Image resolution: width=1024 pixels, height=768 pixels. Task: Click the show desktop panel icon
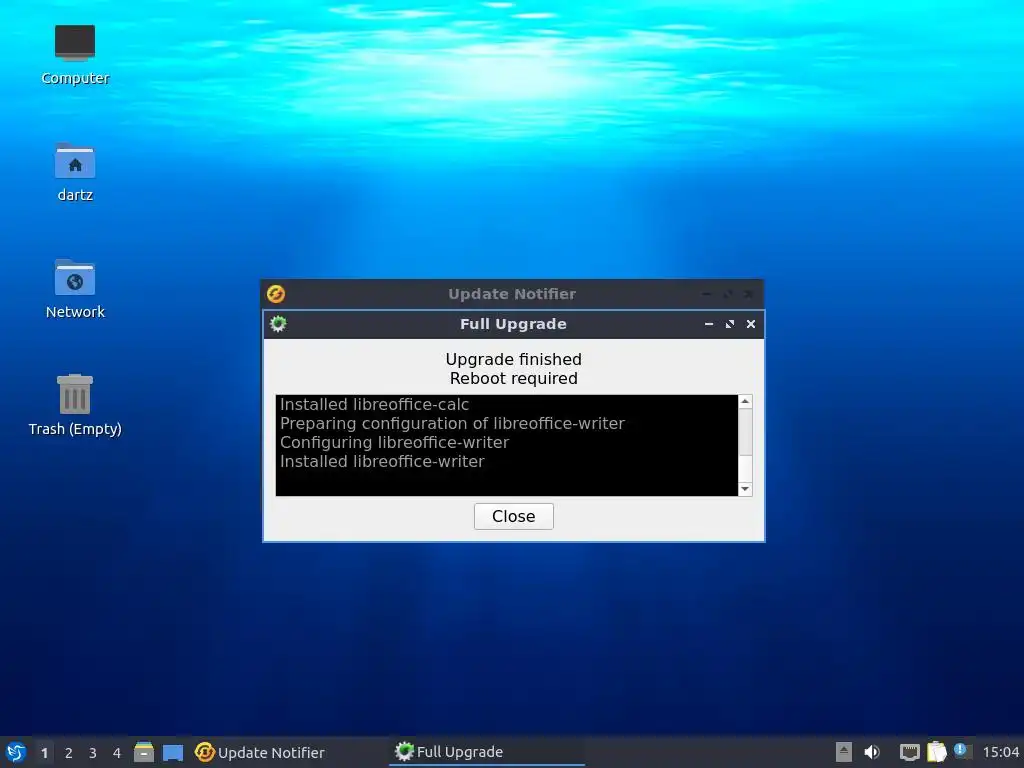[172, 752]
